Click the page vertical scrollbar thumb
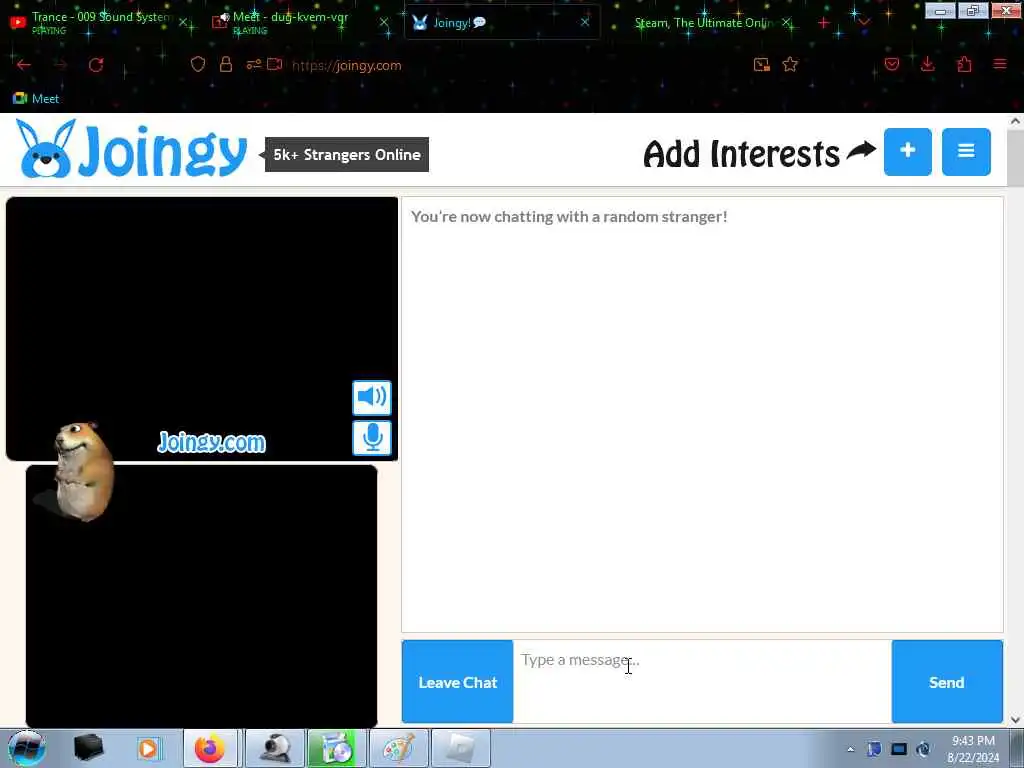Viewport: 1024px width, 768px height. (1015, 157)
